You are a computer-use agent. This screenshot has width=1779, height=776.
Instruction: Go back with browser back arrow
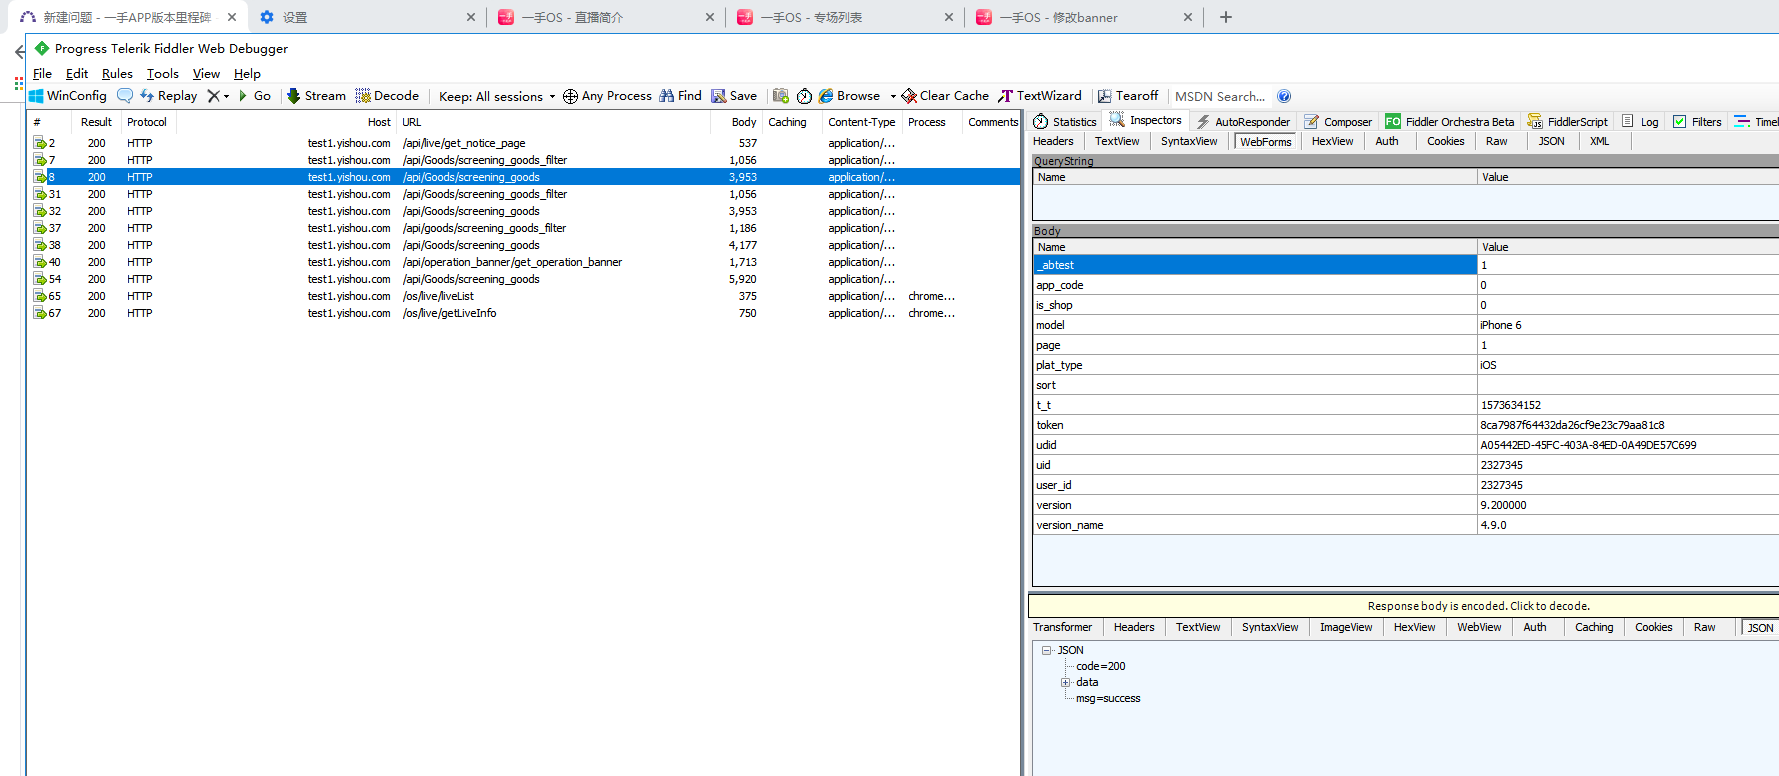pyautogui.click(x=20, y=51)
